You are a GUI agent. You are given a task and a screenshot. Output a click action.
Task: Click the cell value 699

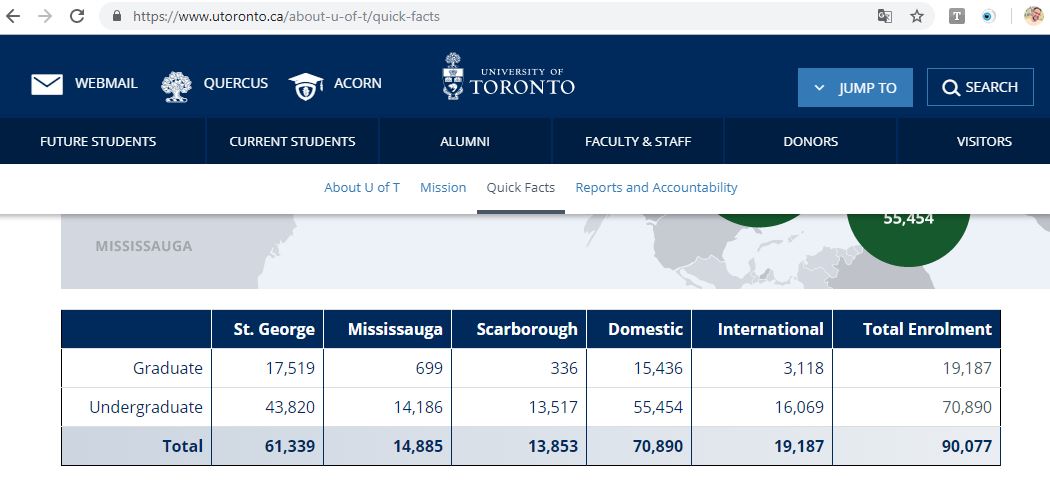pyautogui.click(x=429, y=368)
